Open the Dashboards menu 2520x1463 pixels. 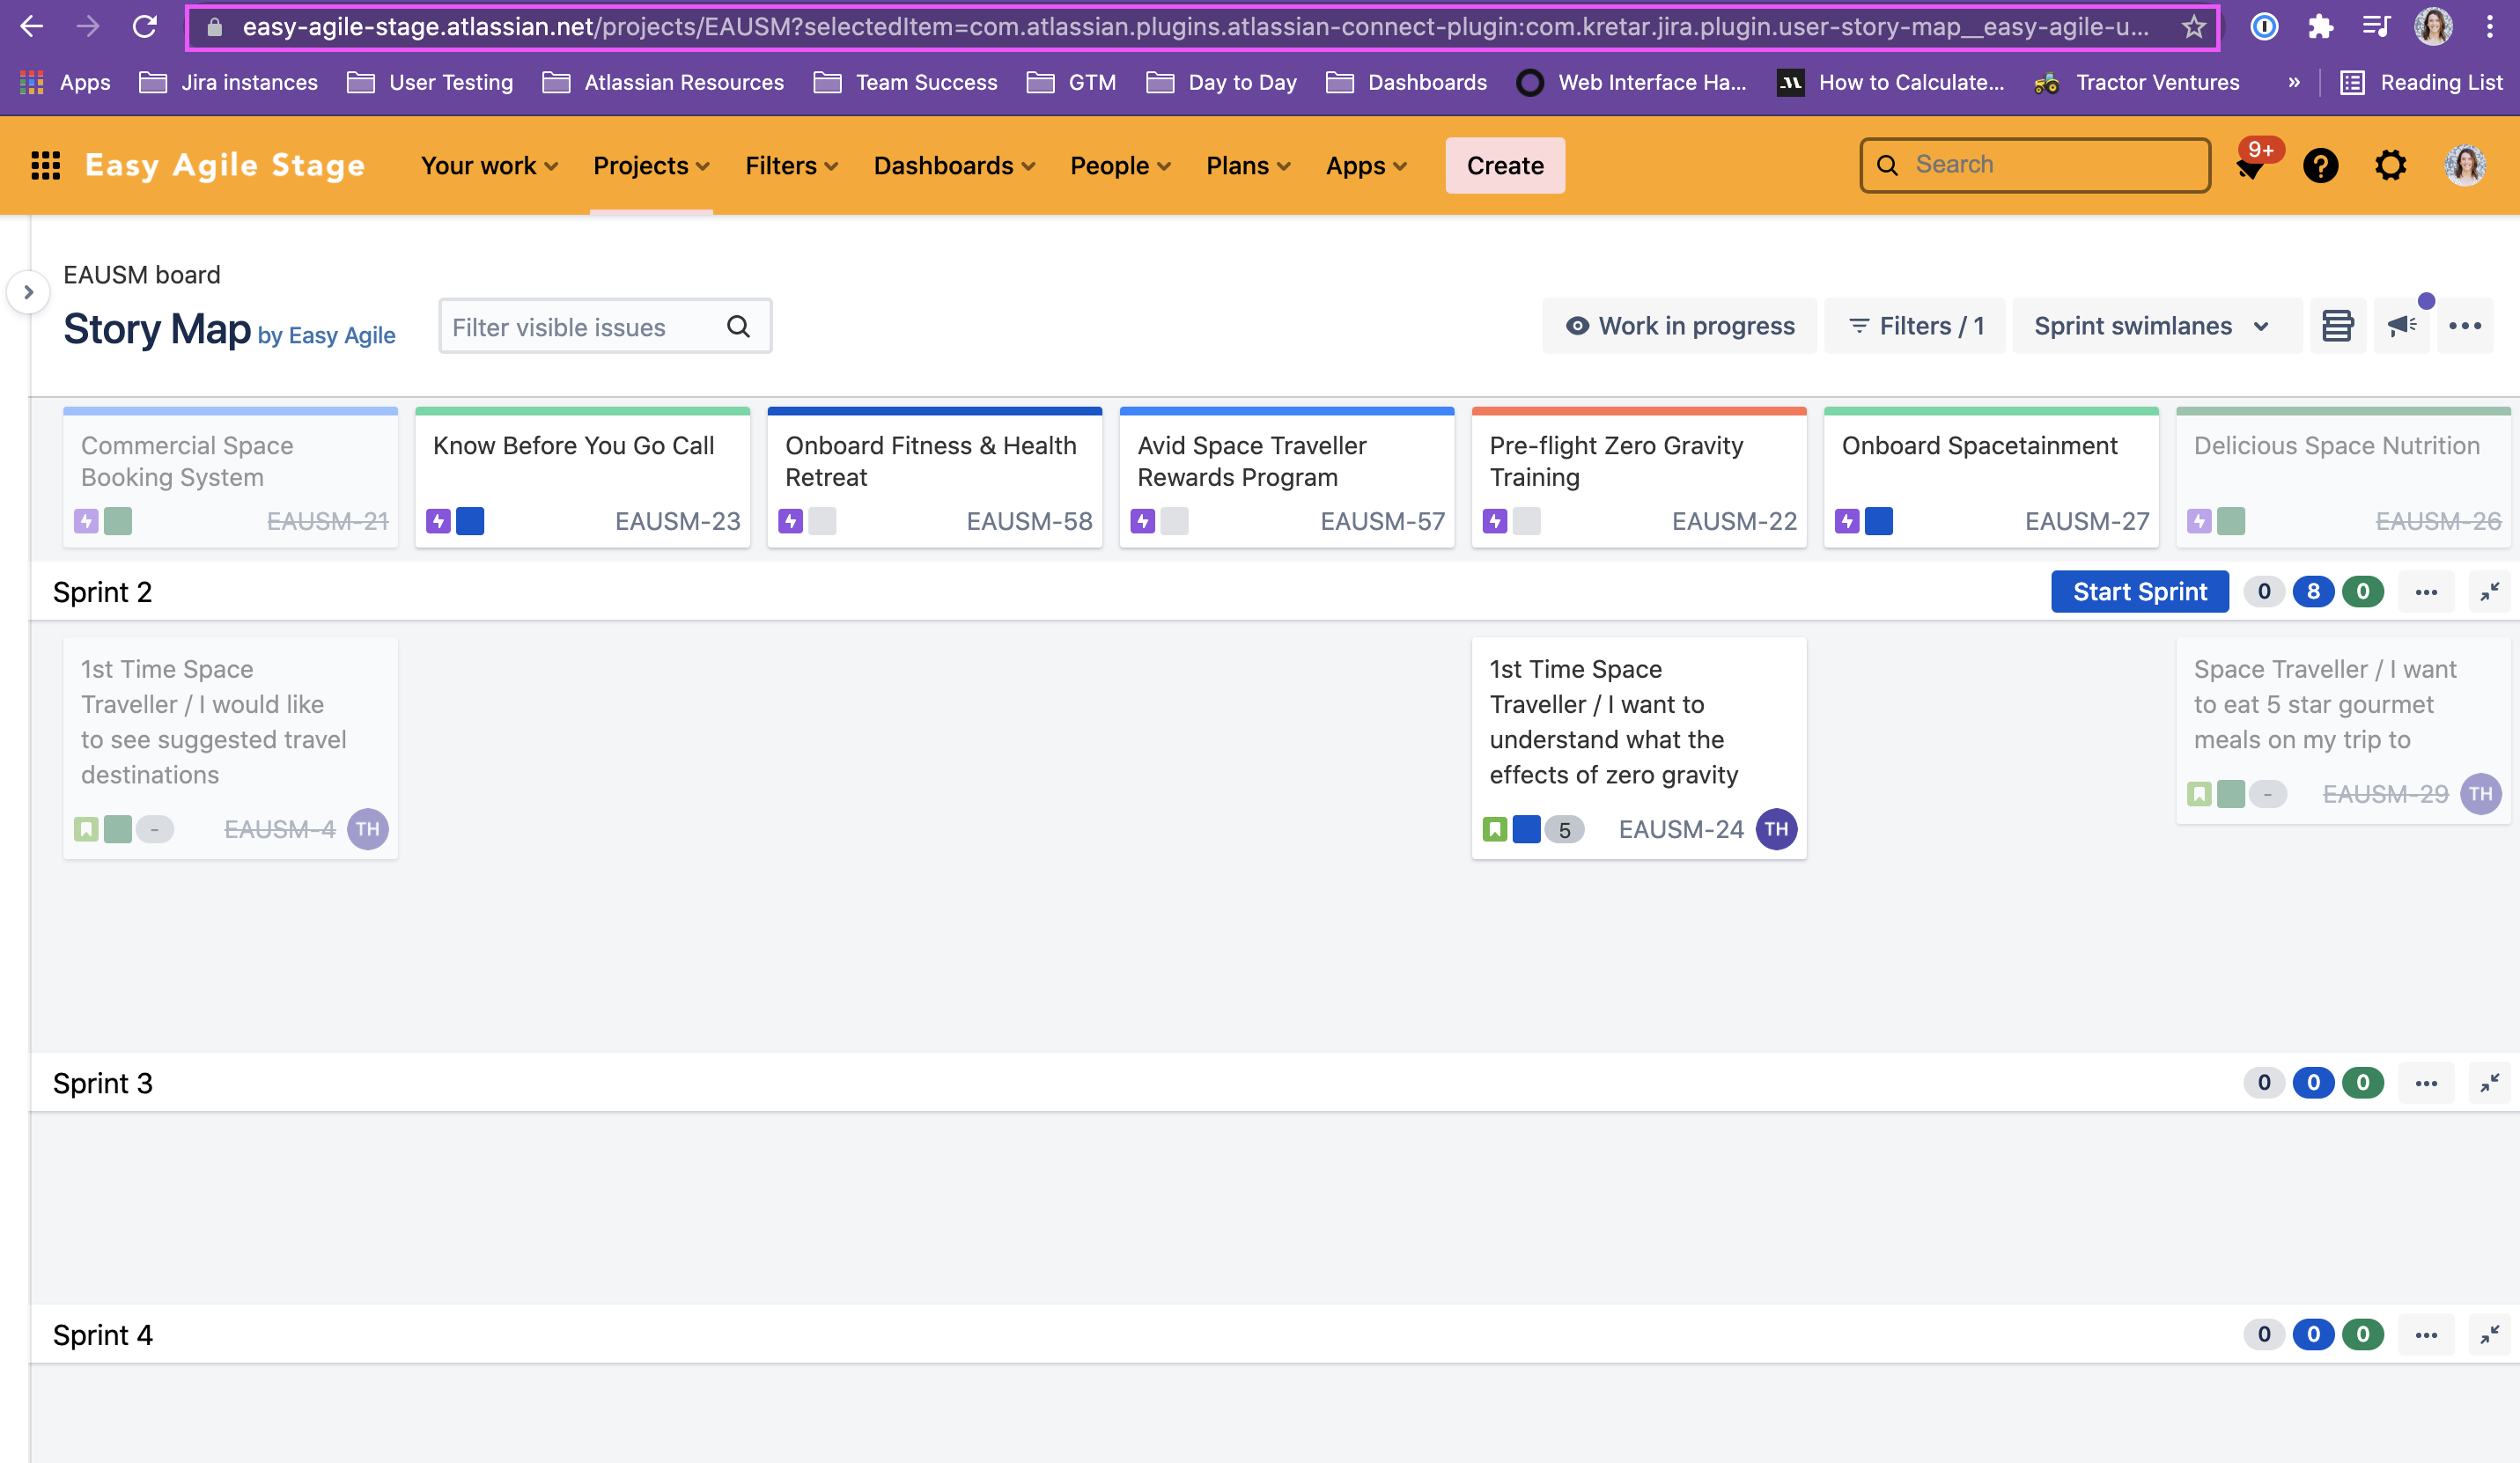tap(953, 166)
